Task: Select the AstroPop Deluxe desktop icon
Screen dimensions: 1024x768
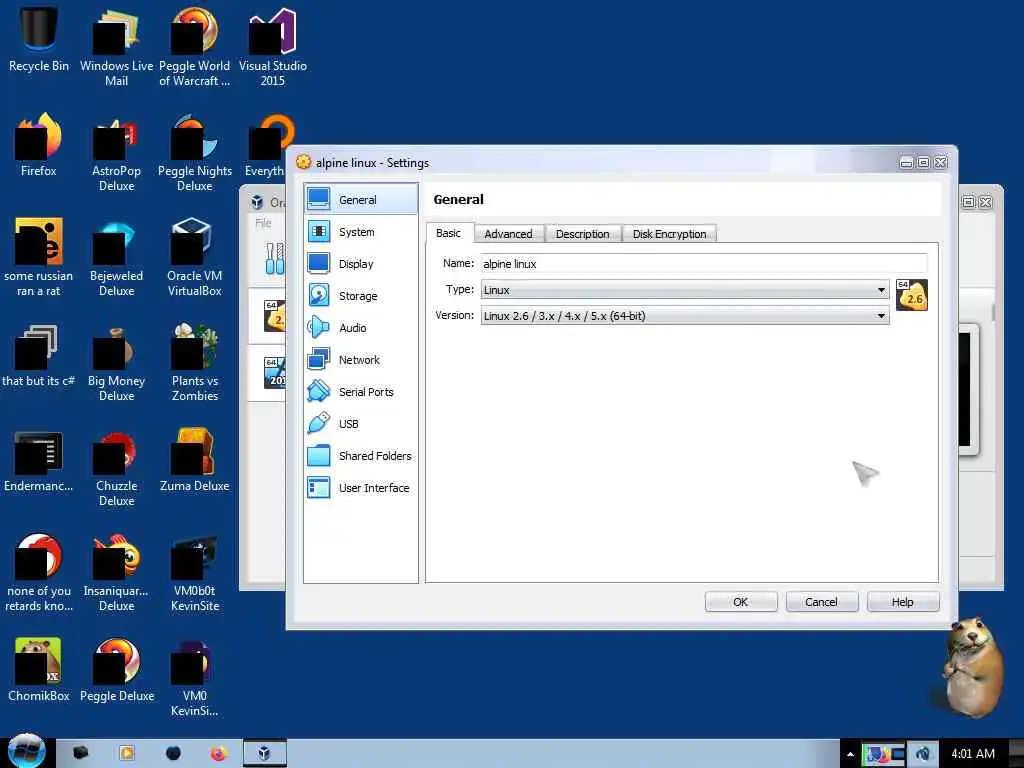Action: tap(116, 153)
